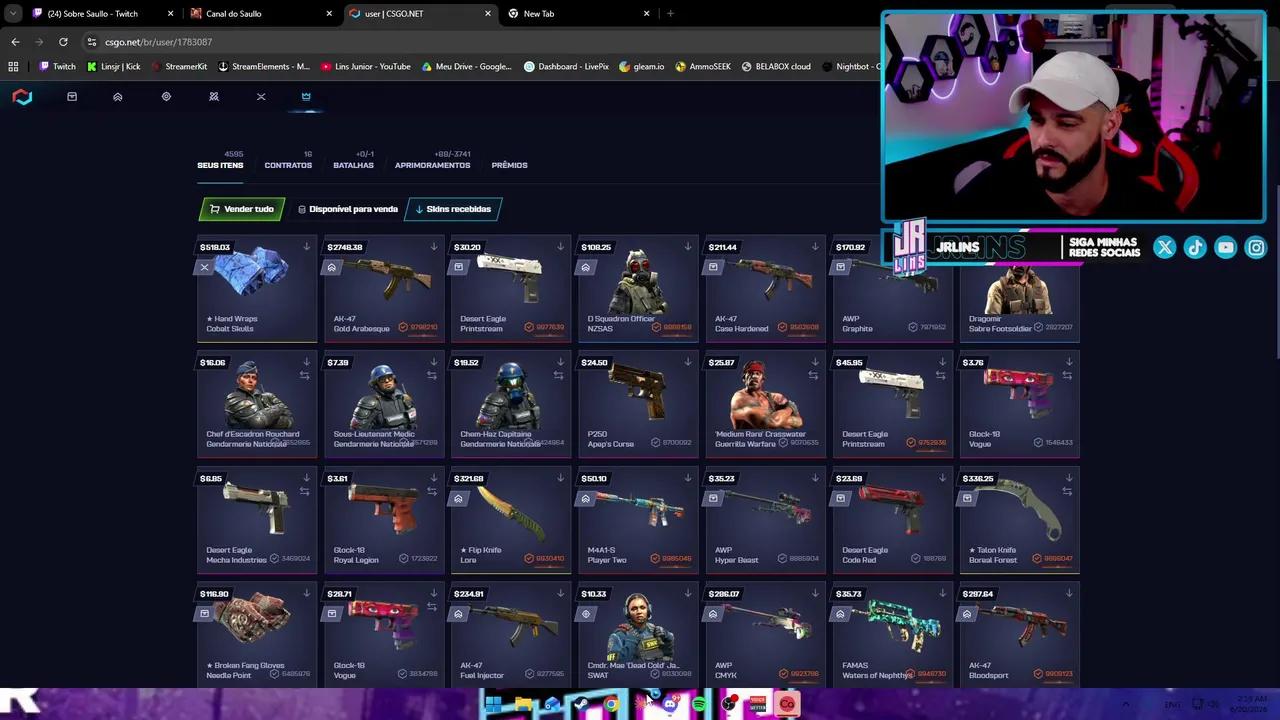Switch to the BATALHAS tab
The width and height of the screenshot is (1280, 720).
pos(353,165)
